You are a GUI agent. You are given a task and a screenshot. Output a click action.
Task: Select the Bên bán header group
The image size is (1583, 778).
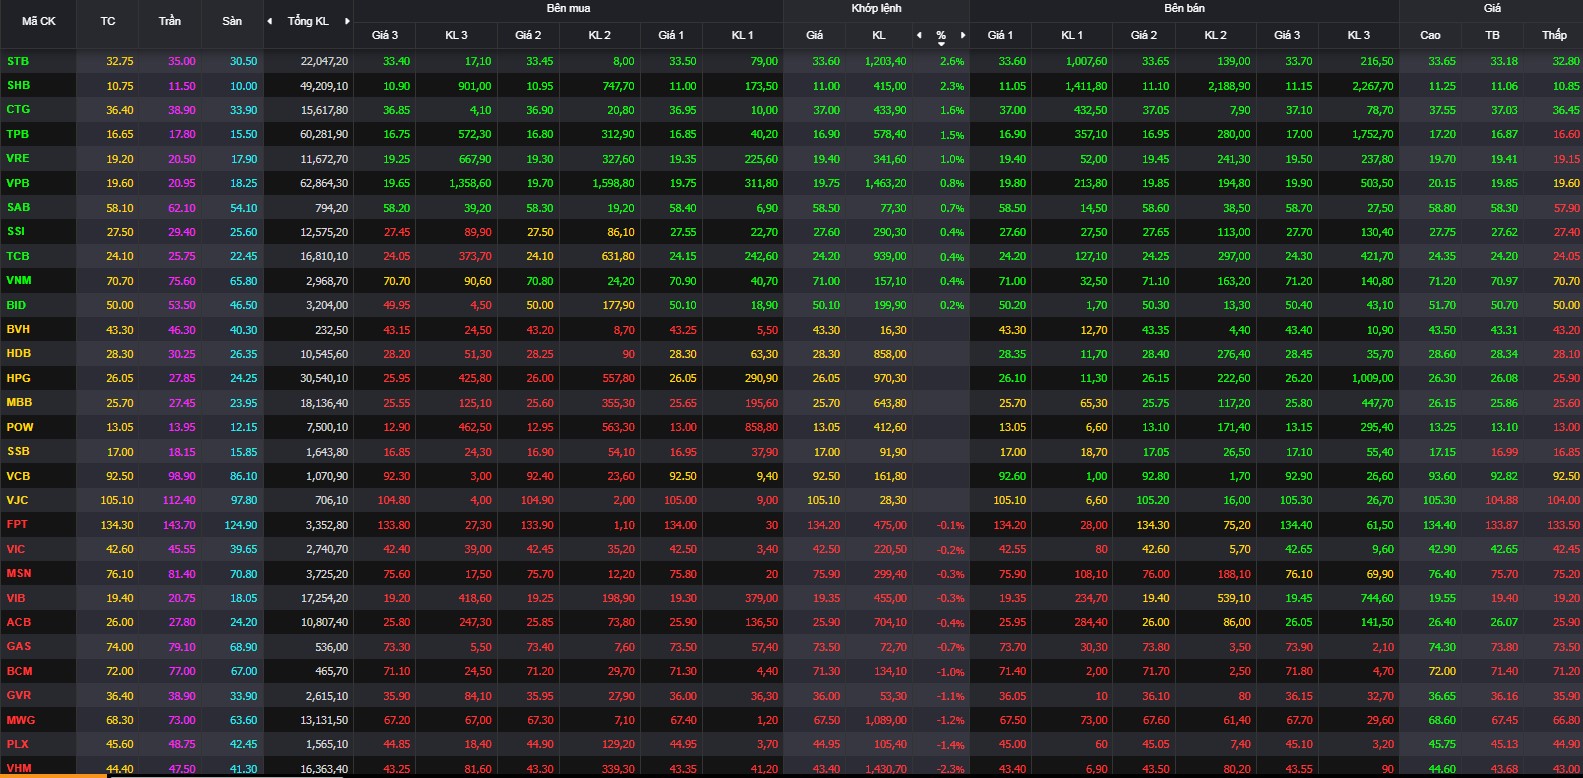[1184, 8]
